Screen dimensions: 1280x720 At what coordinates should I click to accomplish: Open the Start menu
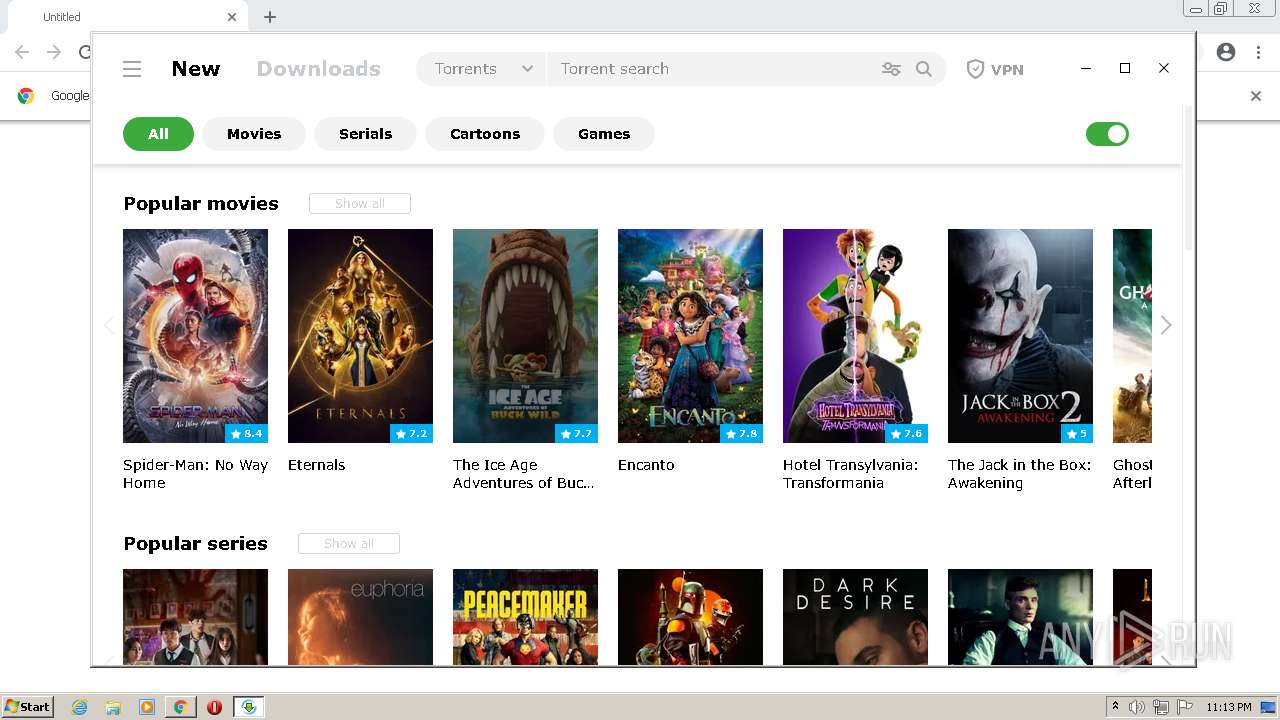tap(27, 707)
